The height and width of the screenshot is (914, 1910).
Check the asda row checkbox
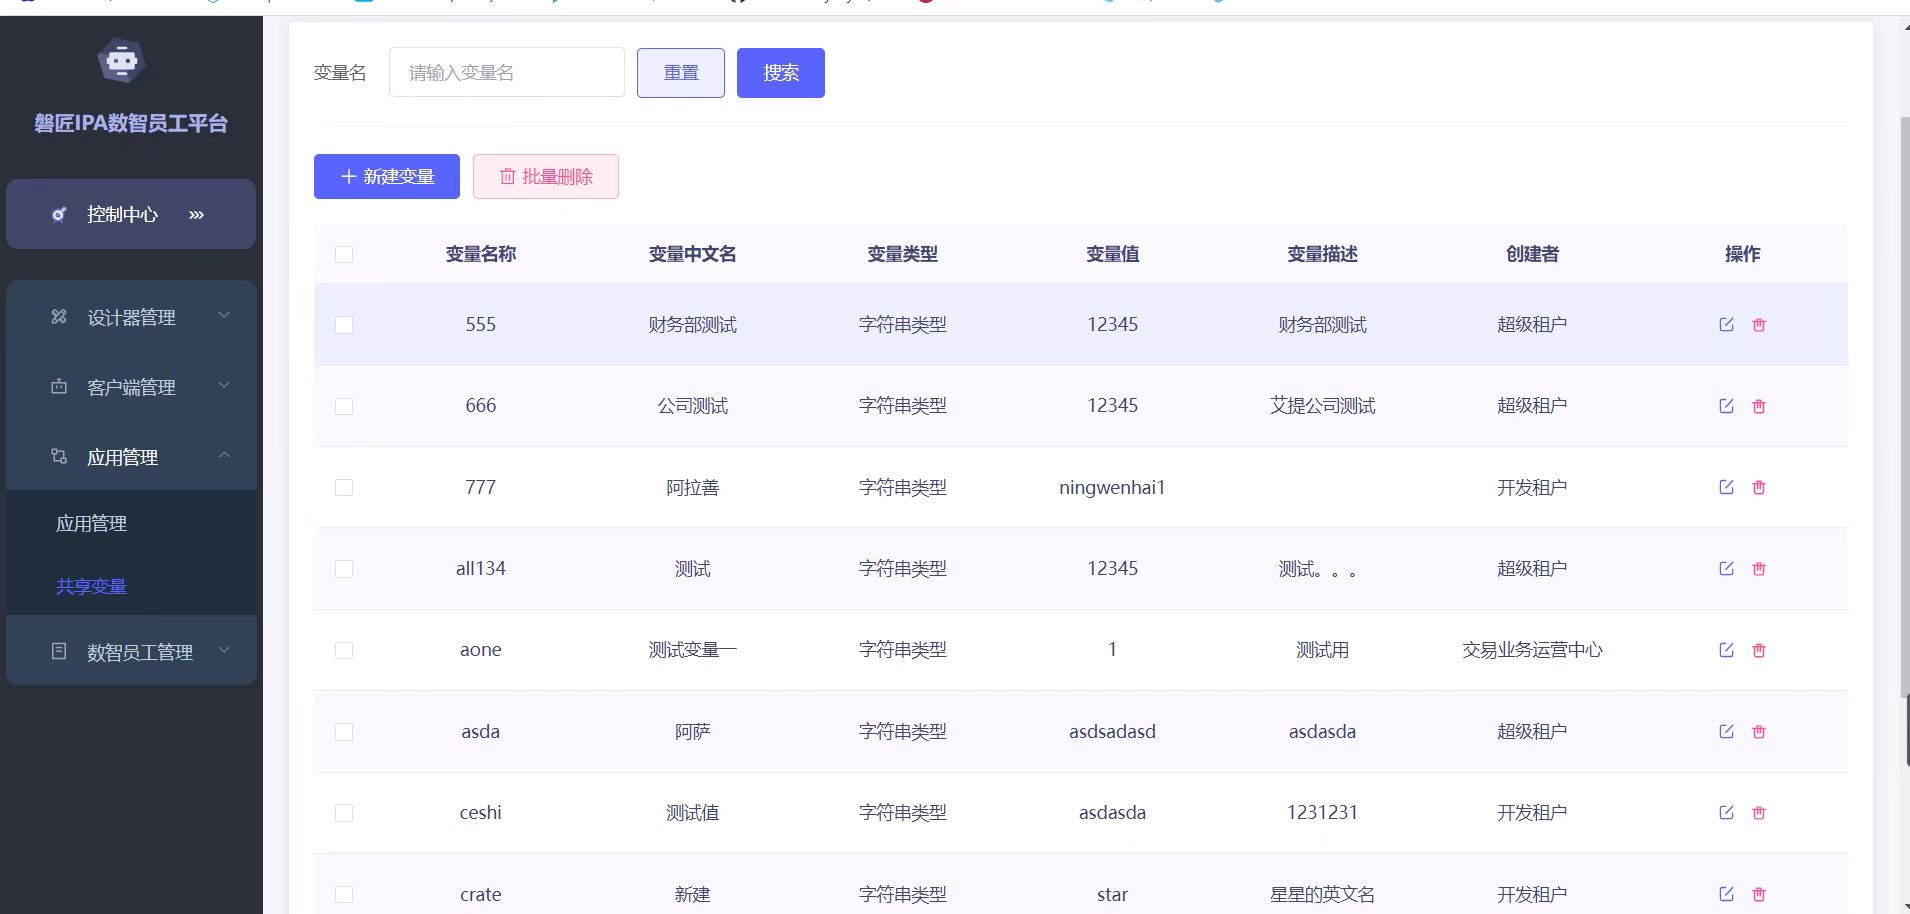[x=344, y=732]
